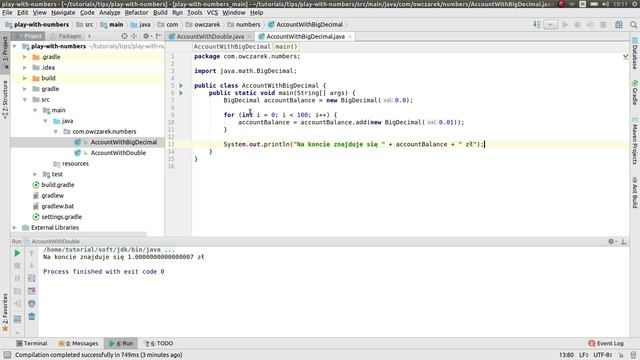The image size is (640, 360).
Task: Switch to AccountWithDouble.java editor tab
Action: pos(210,37)
